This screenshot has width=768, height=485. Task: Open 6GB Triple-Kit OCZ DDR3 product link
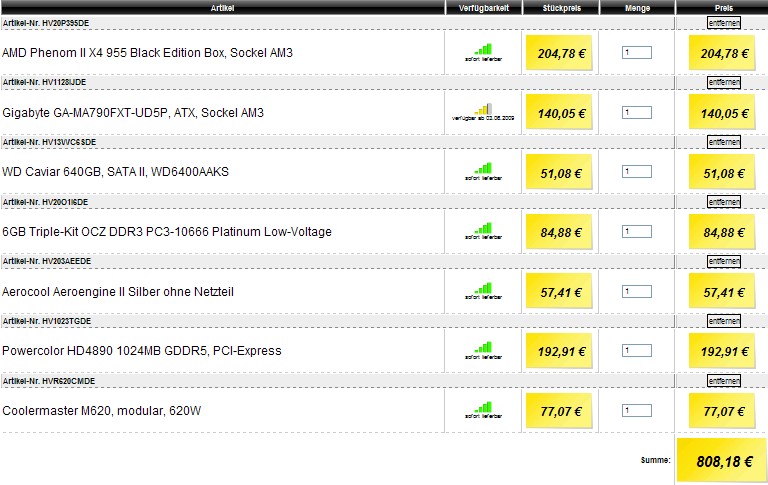click(167, 232)
